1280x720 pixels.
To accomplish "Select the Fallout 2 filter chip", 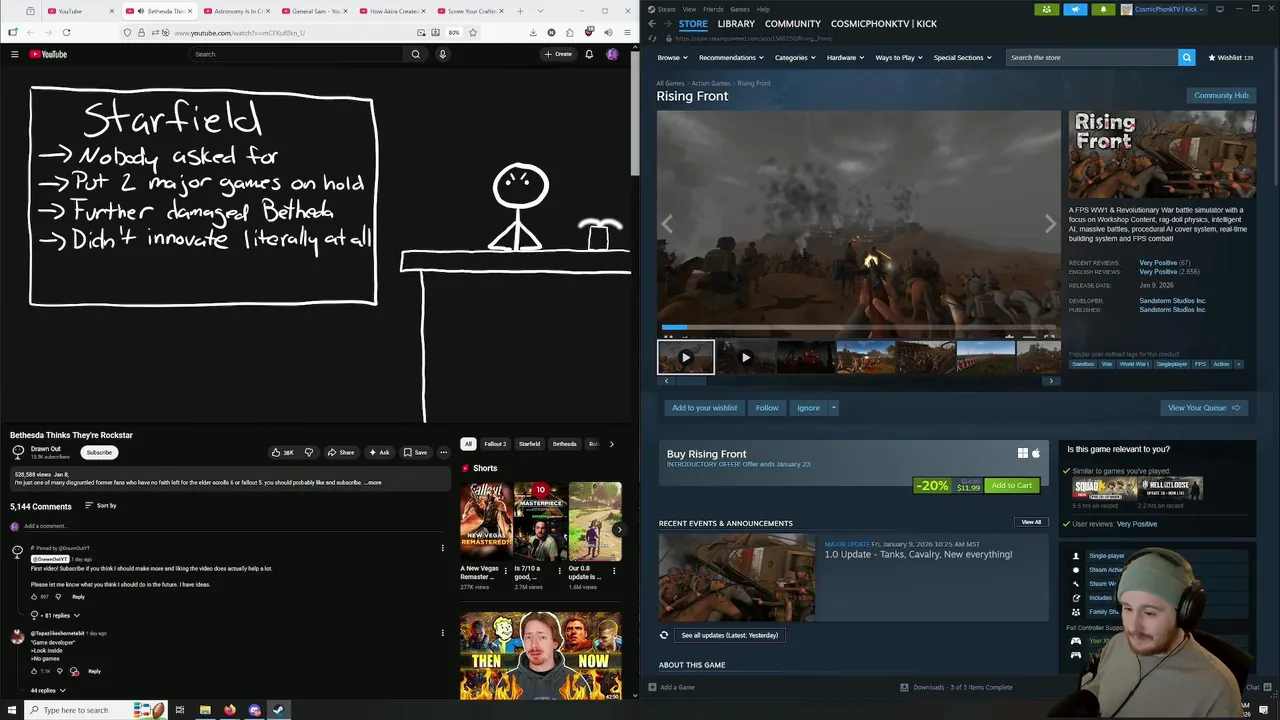I will point(495,444).
